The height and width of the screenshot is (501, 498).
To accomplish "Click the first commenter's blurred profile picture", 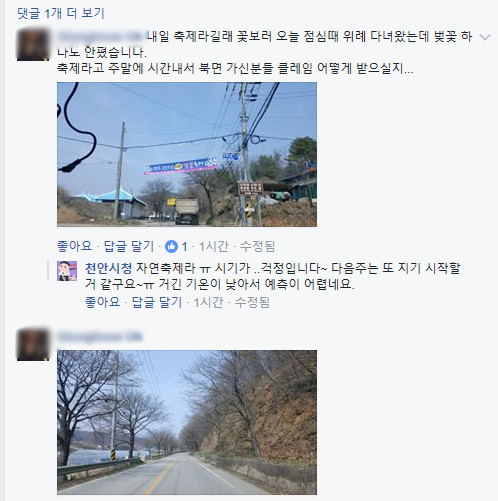I will click(x=33, y=45).
